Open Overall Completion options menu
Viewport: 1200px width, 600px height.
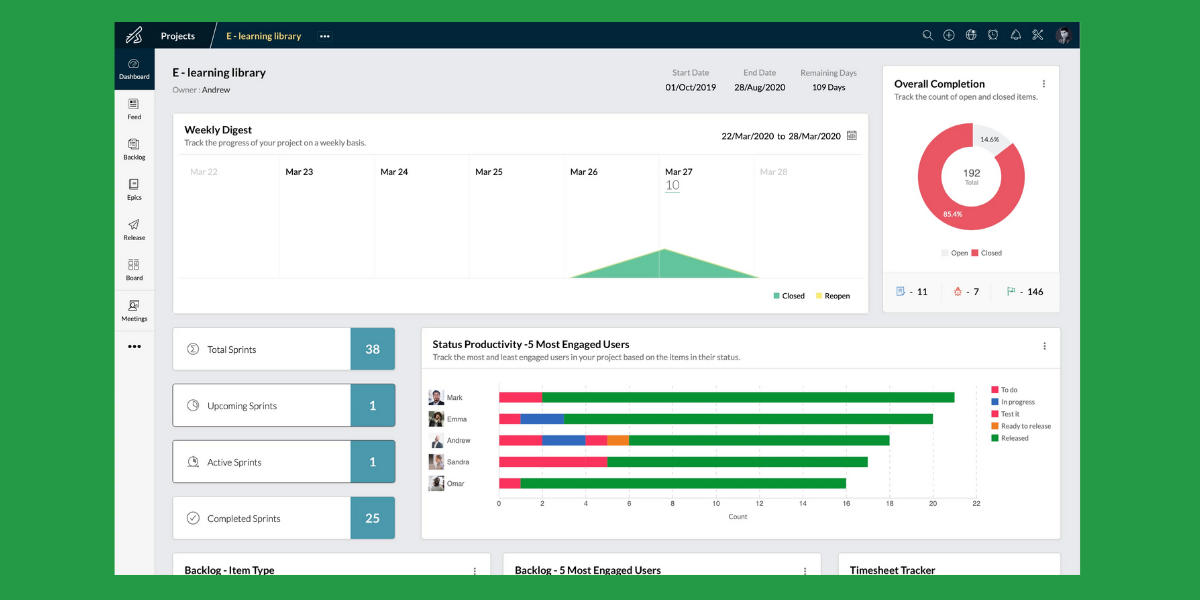pyautogui.click(x=1044, y=84)
